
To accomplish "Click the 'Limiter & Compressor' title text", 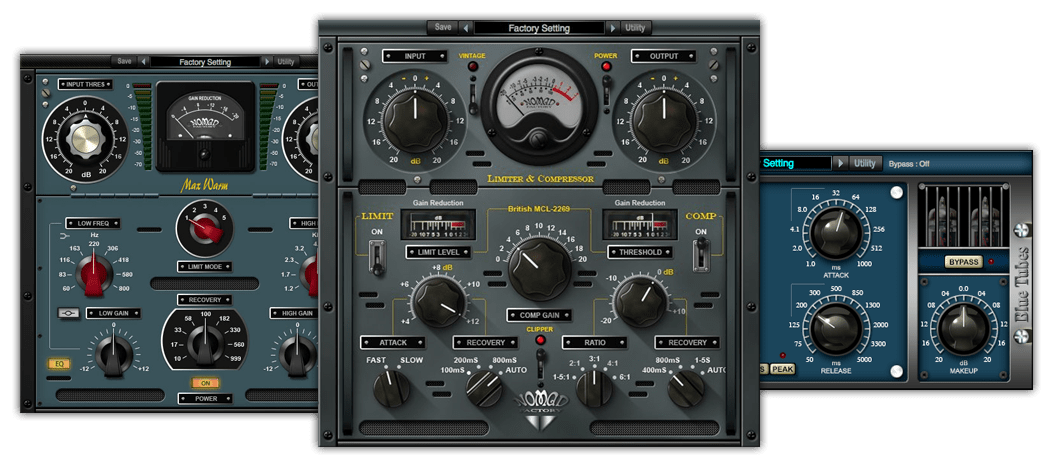I will tap(541, 179).
